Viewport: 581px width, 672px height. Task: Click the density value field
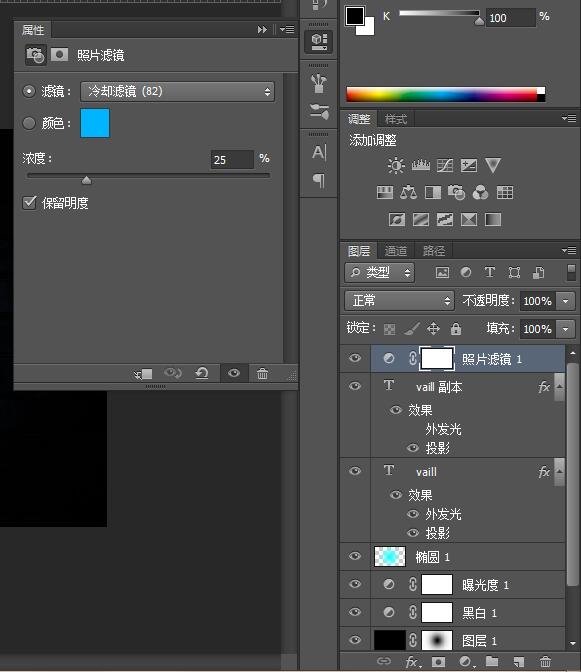point(232,160)
